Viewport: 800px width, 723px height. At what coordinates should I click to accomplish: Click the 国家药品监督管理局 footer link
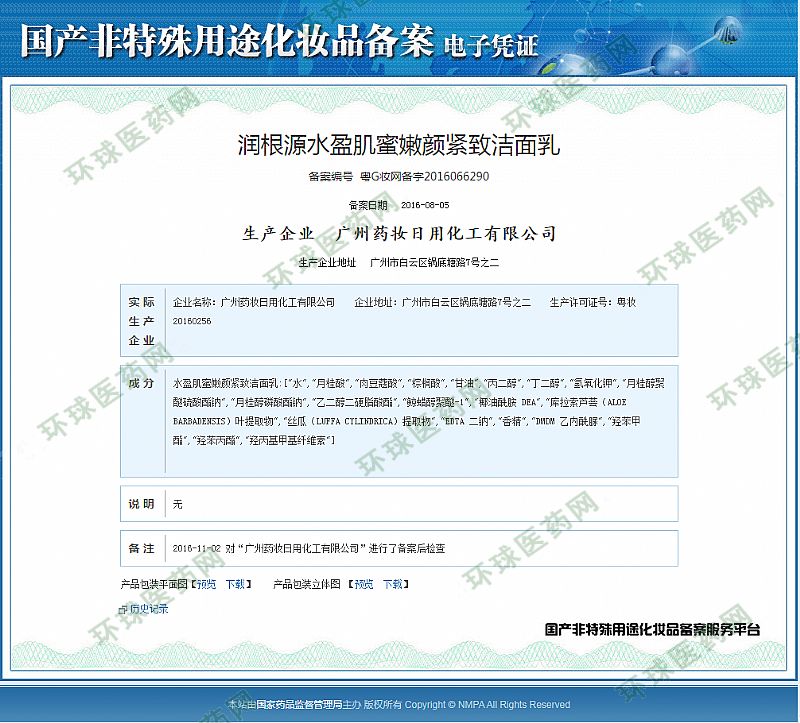pos(300,705)
